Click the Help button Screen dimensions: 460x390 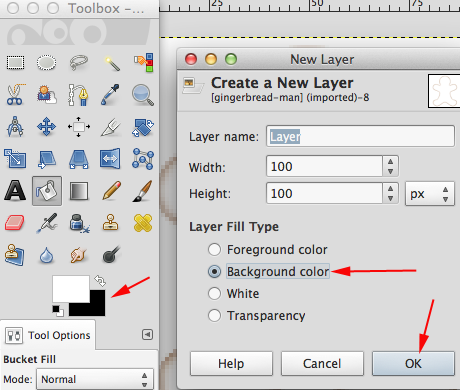point(231,364)
